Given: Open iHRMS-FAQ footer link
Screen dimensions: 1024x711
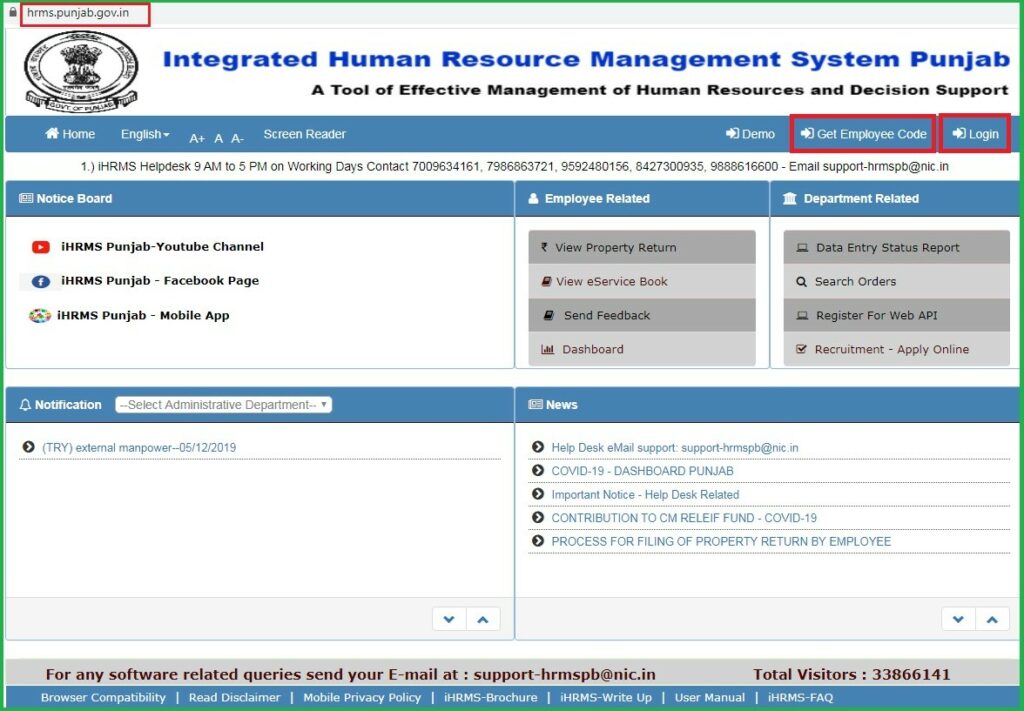Looking at the screenshot, I should [800, 697].
